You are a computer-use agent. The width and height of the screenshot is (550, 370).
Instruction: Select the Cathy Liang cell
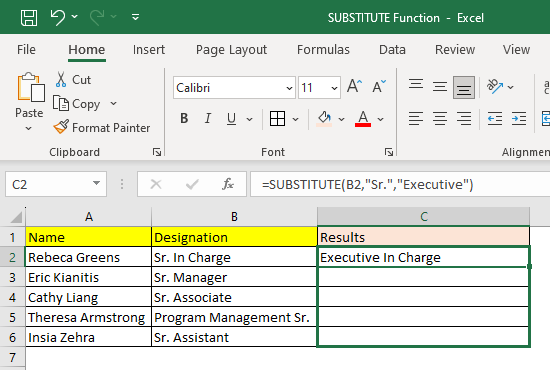(88, 297)
